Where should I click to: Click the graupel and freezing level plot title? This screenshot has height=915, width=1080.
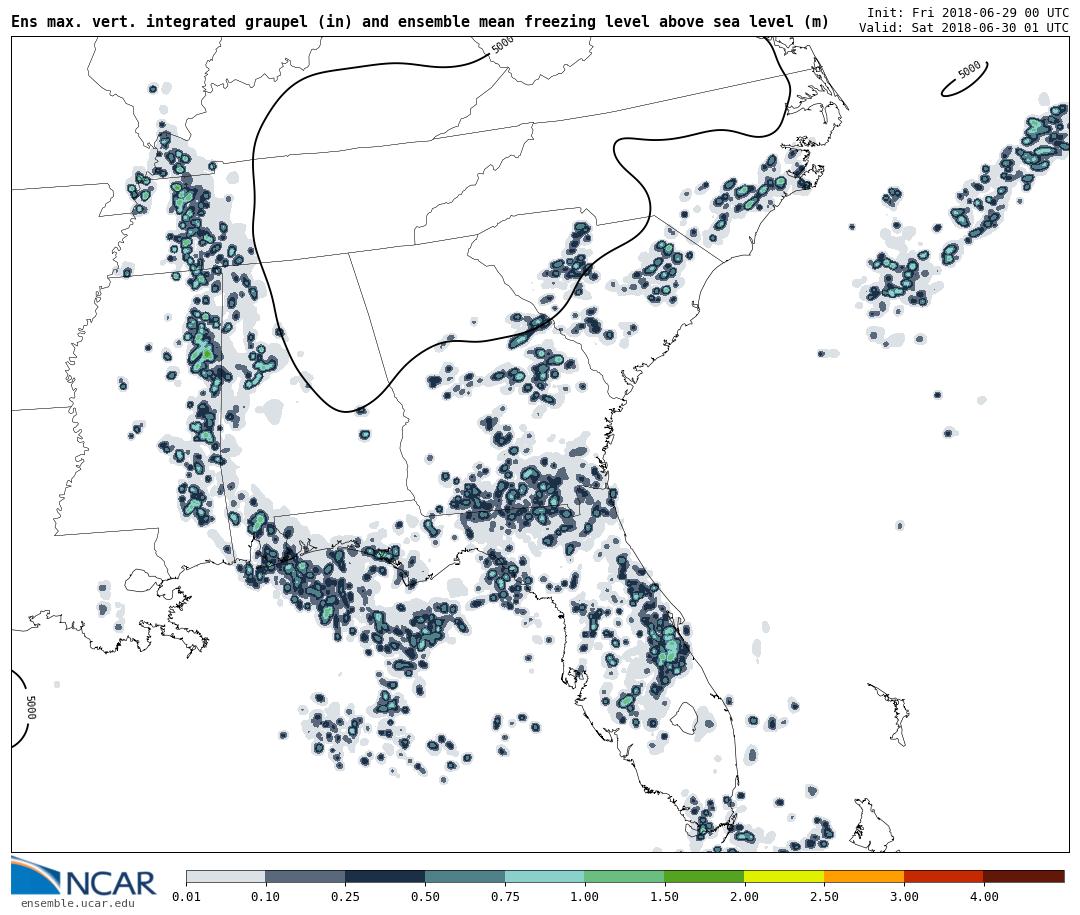420,22
